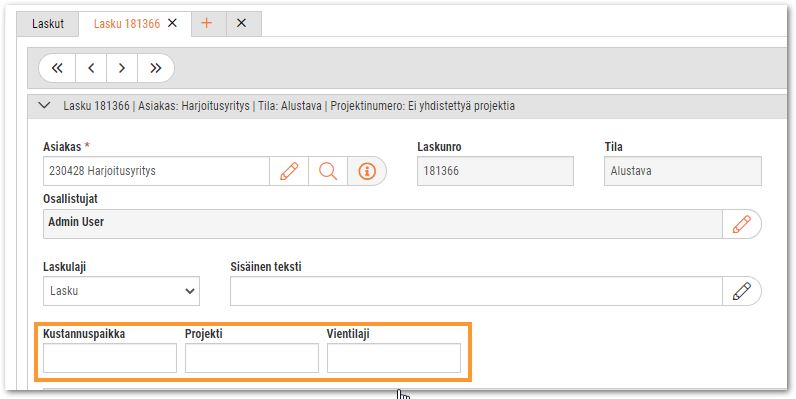Select the Lasku 181366 tab
This screenshot has height=399, width=796.
127,24
